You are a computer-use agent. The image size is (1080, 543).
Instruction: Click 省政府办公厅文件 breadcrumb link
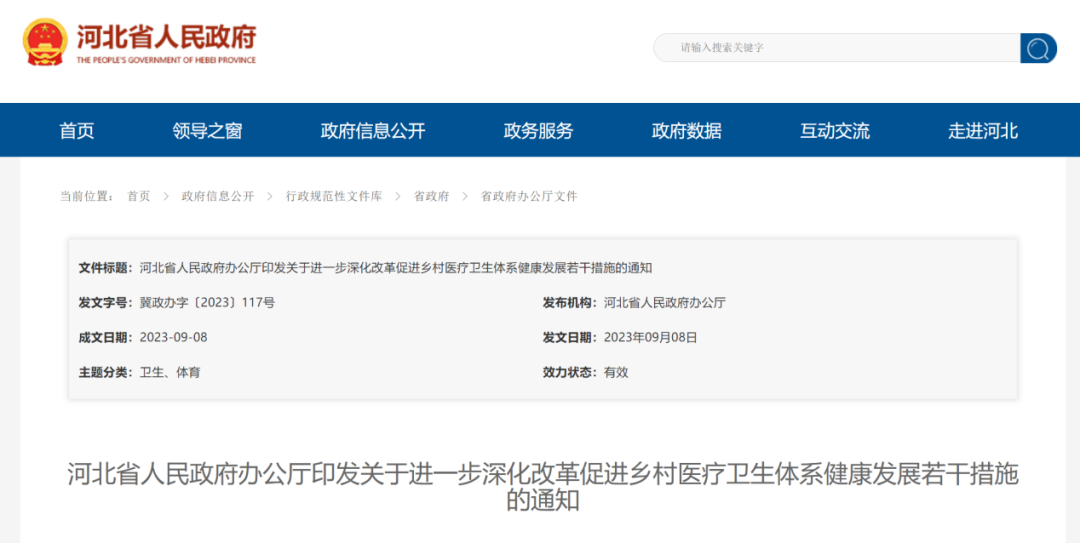pyautogui.click(x=529, y=196)
